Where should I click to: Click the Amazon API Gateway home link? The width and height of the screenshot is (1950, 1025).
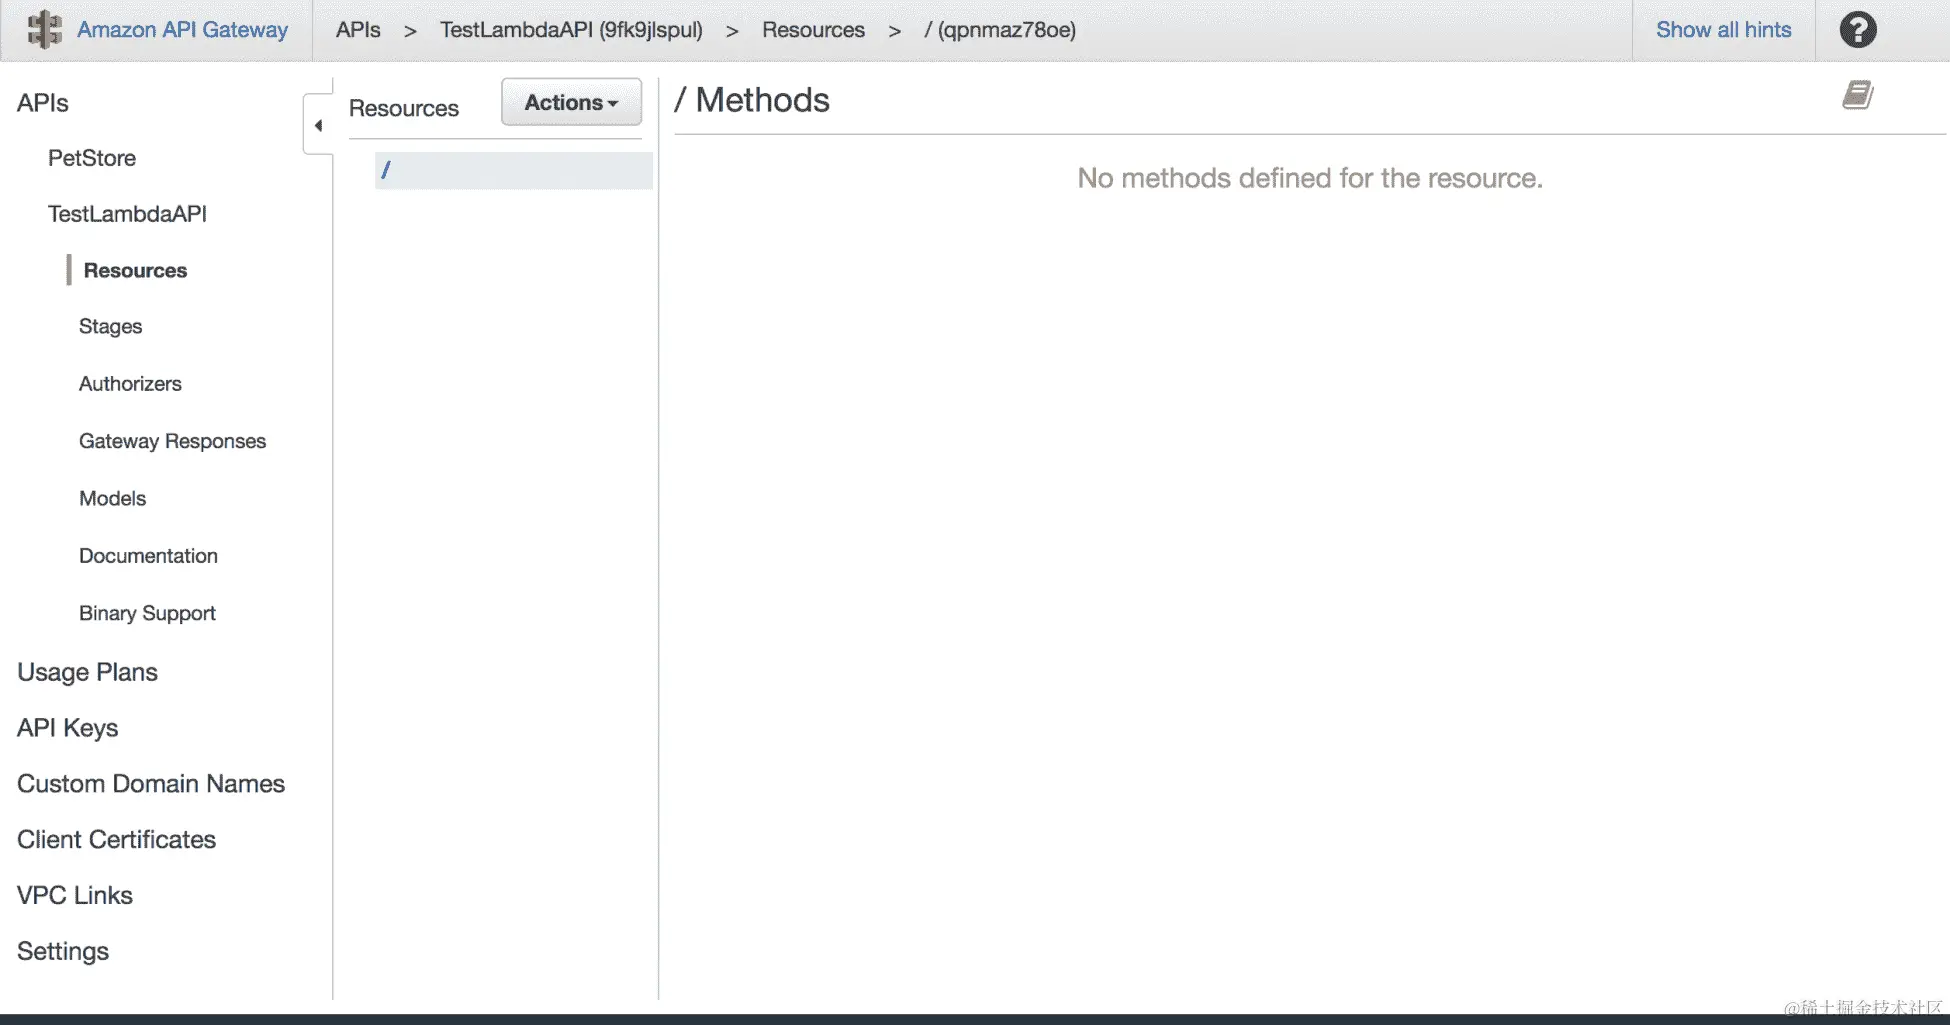point(182,30)
